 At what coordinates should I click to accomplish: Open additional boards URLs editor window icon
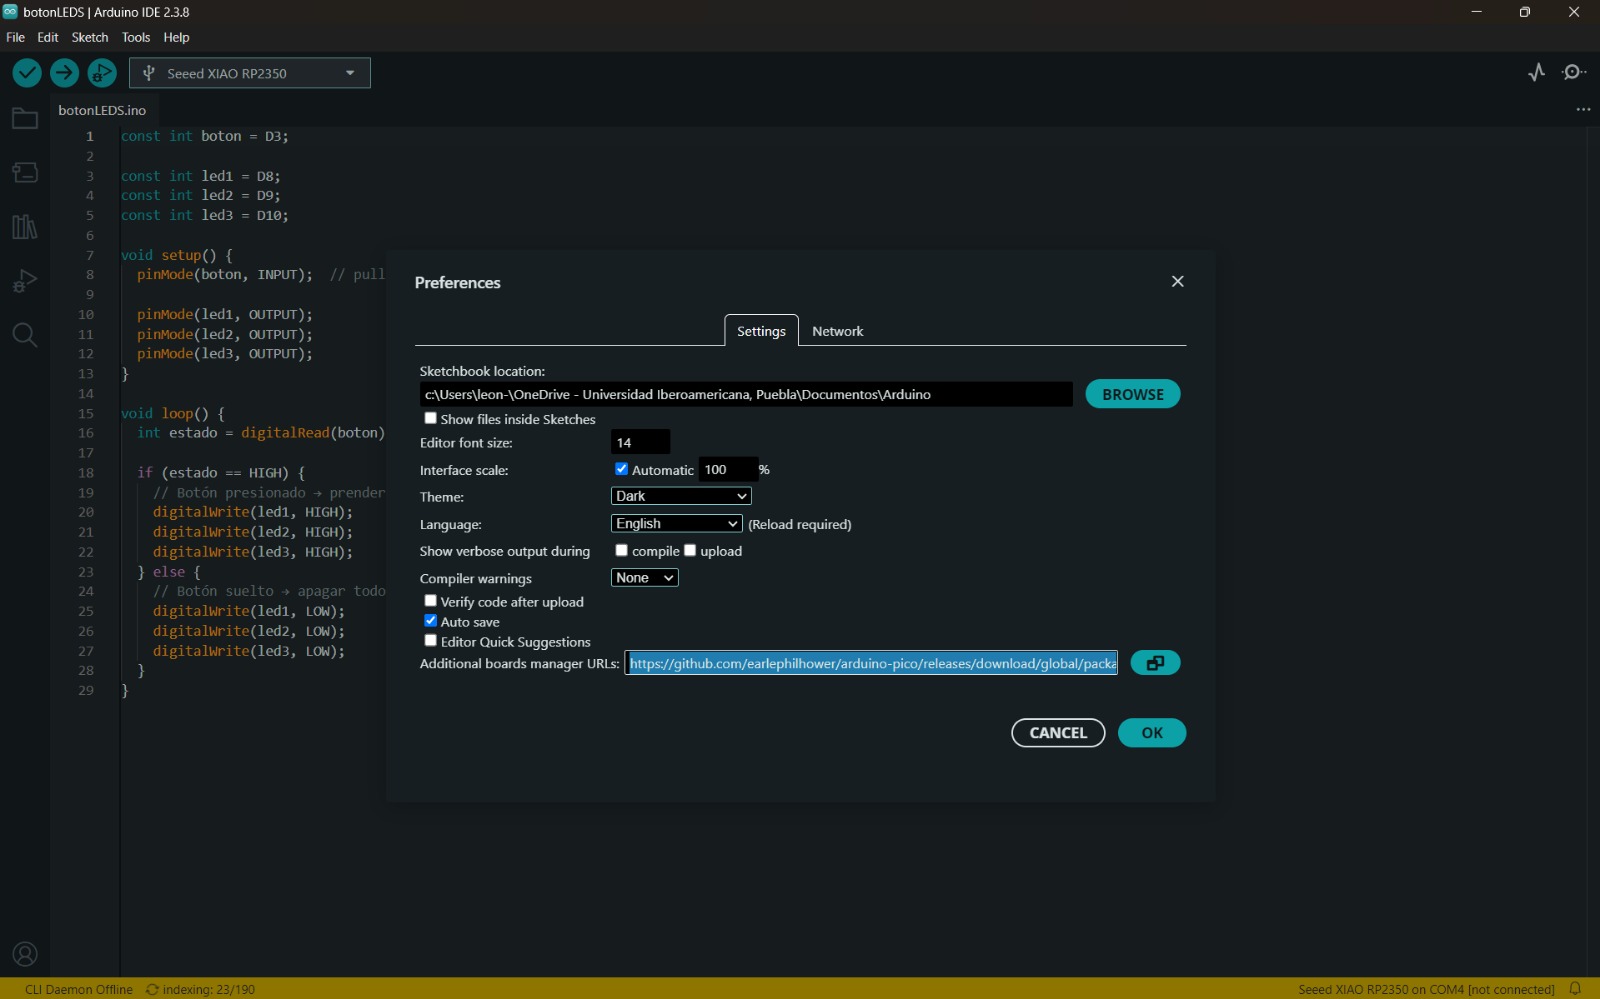tap(1155, 663)
